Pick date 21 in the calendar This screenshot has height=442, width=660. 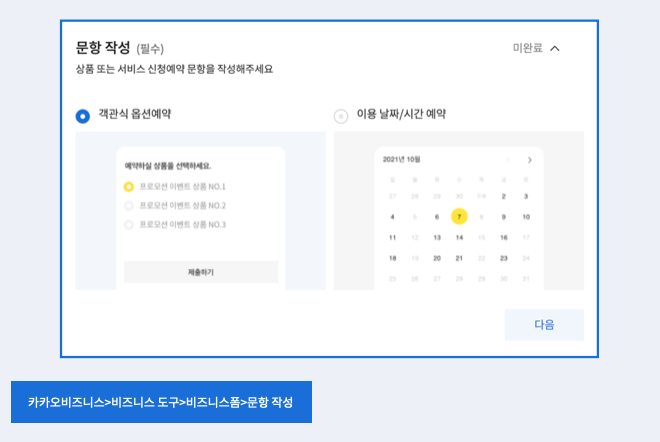pos(459,258)
